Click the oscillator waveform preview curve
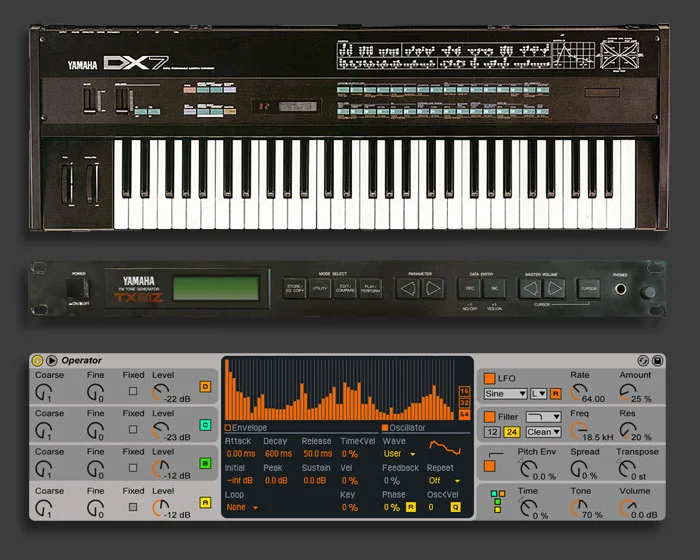The image size is (700, 560). pyautogui.click(x=445, y=447)
